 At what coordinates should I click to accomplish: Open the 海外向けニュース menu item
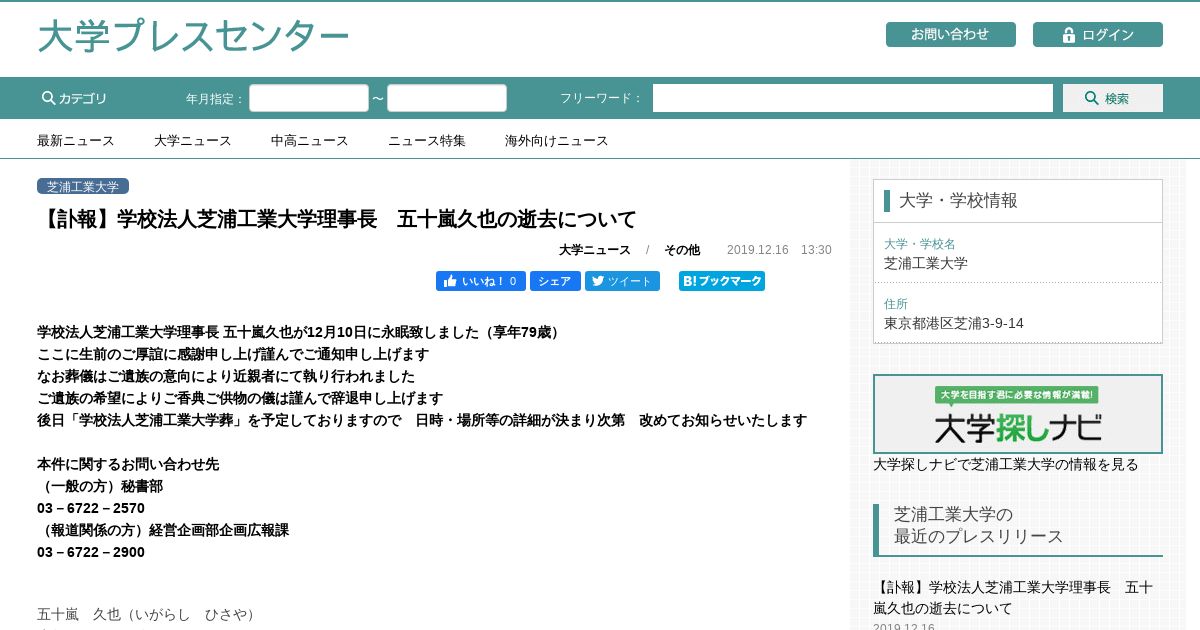point(557,141)
